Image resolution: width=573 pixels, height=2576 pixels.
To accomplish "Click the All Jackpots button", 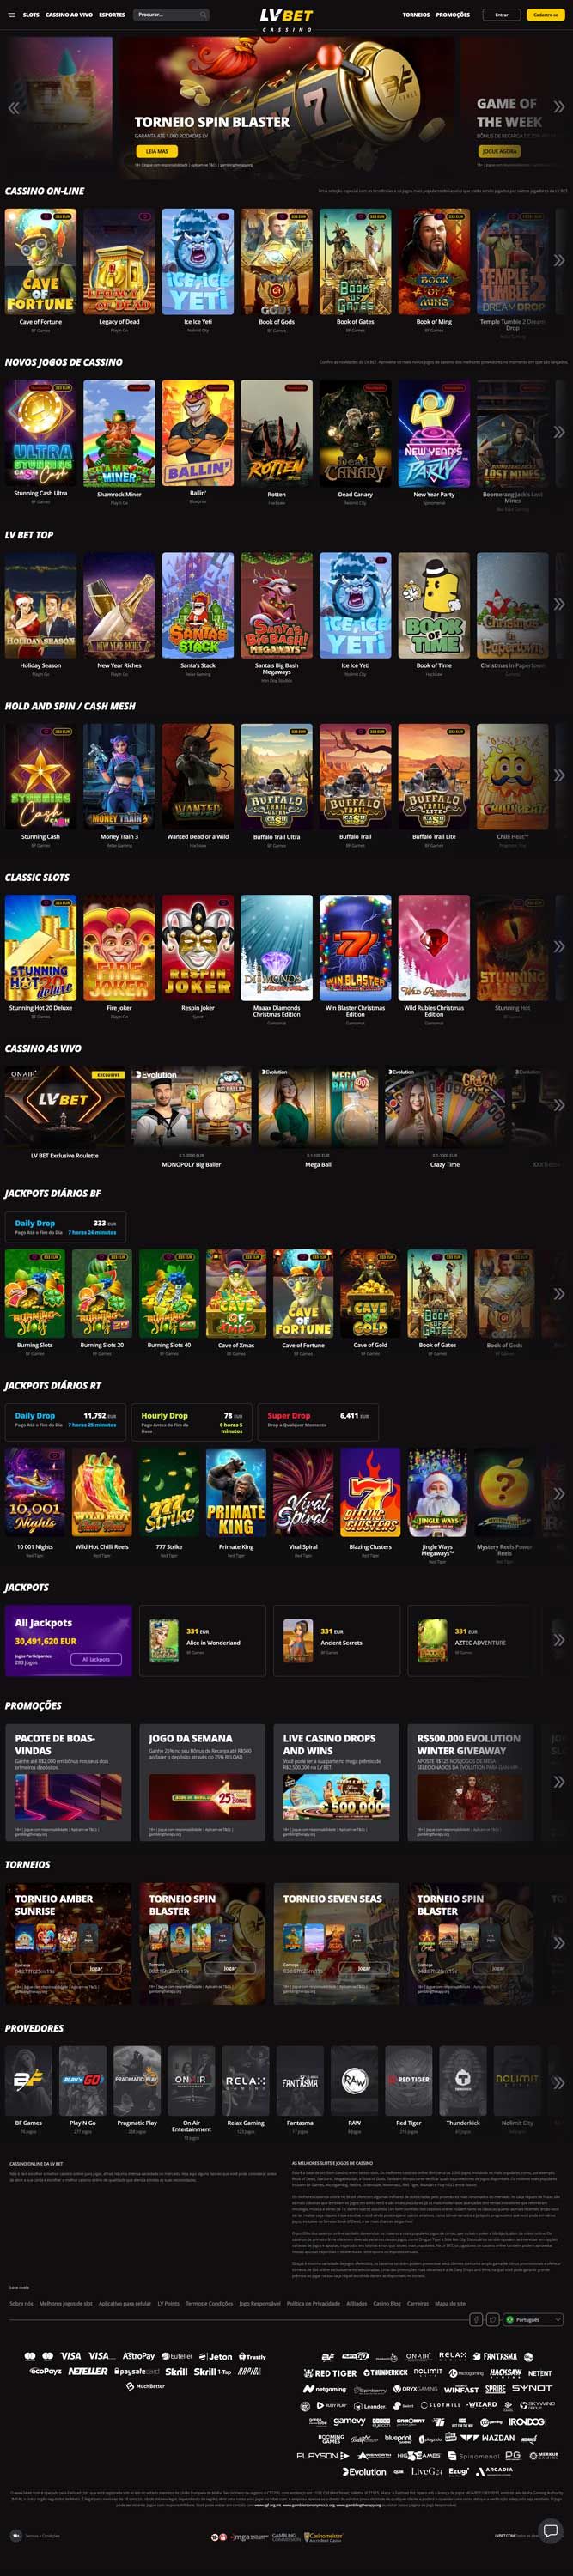I will [x=96, y=1659].
